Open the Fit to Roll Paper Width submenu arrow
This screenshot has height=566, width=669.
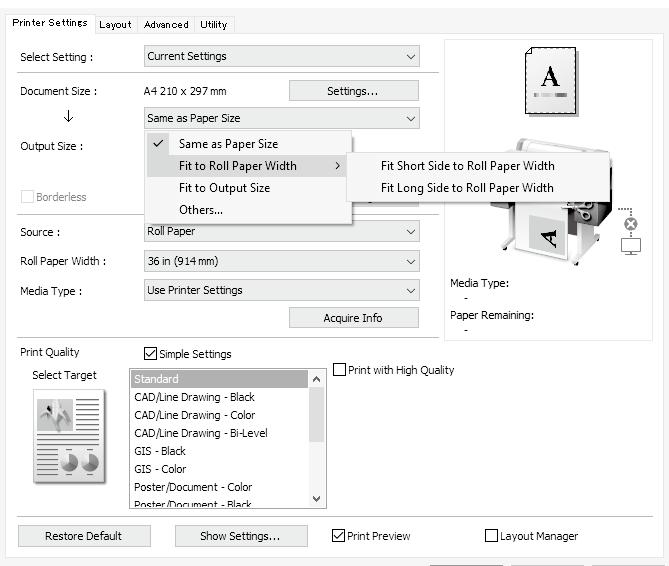click(337, 166)
